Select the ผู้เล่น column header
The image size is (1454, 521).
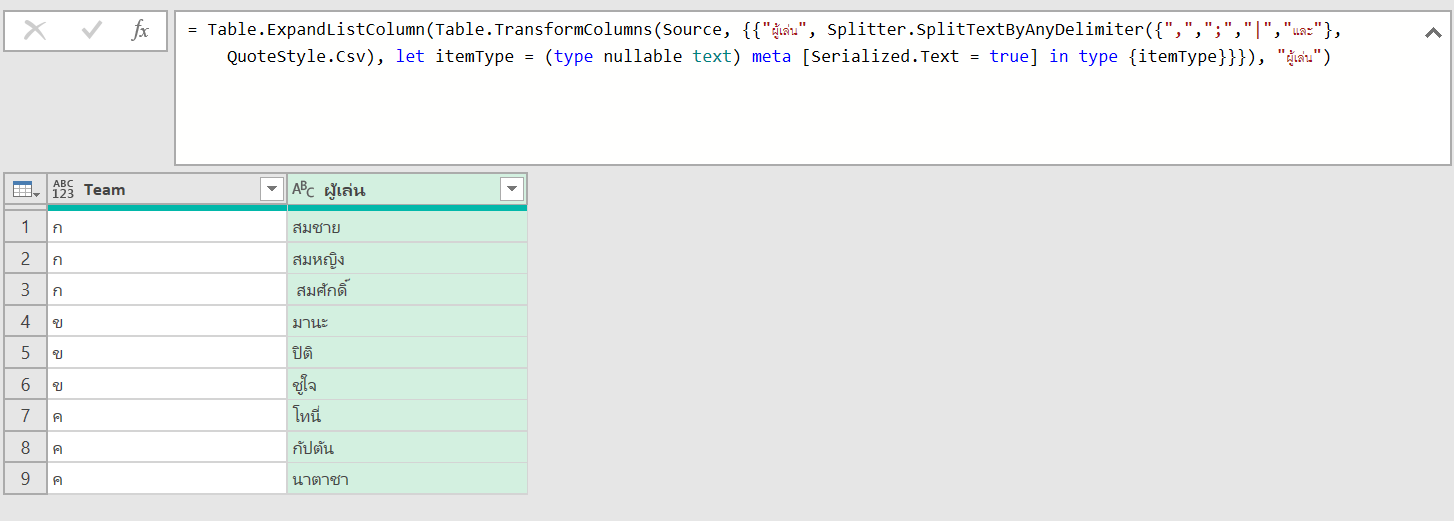[x=407, y=189]
